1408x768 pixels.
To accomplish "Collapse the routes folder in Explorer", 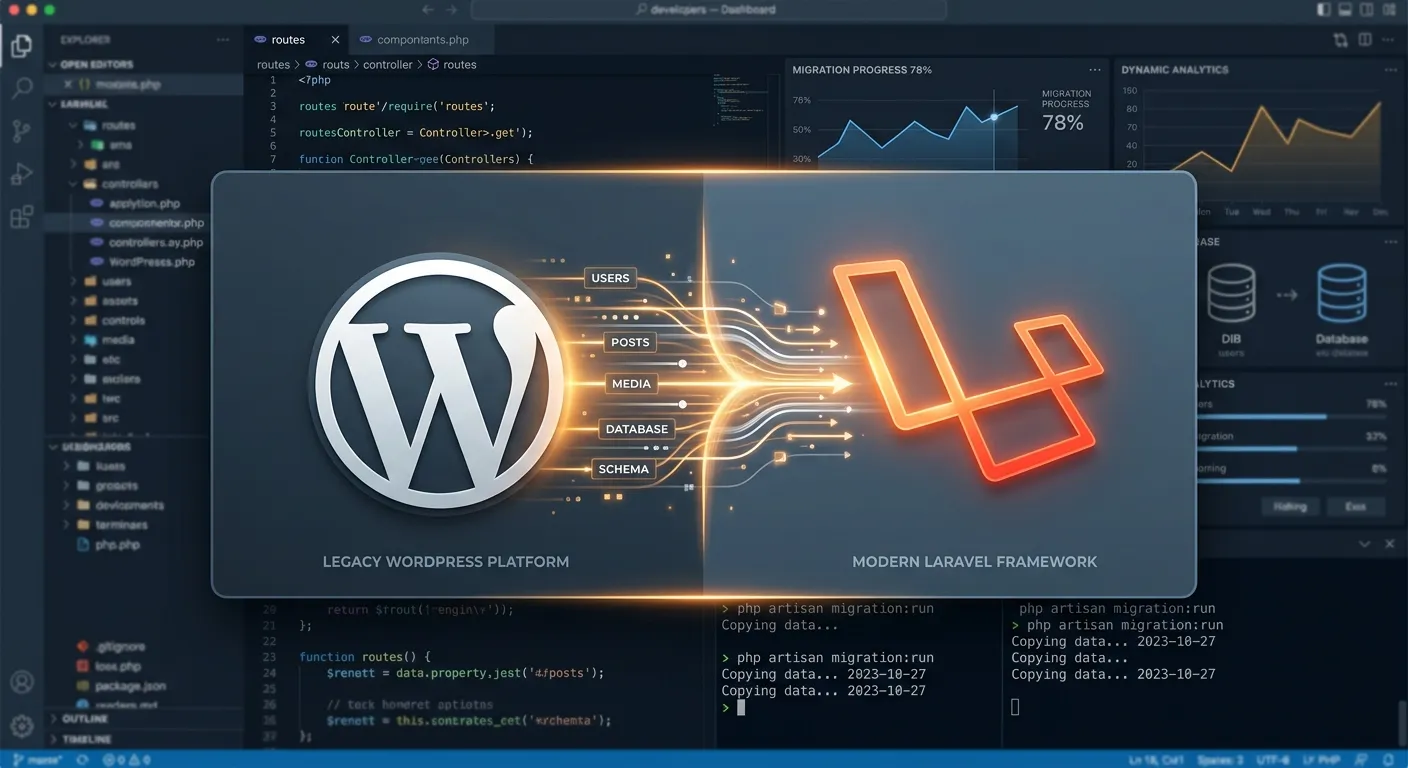I will (73, 126).
